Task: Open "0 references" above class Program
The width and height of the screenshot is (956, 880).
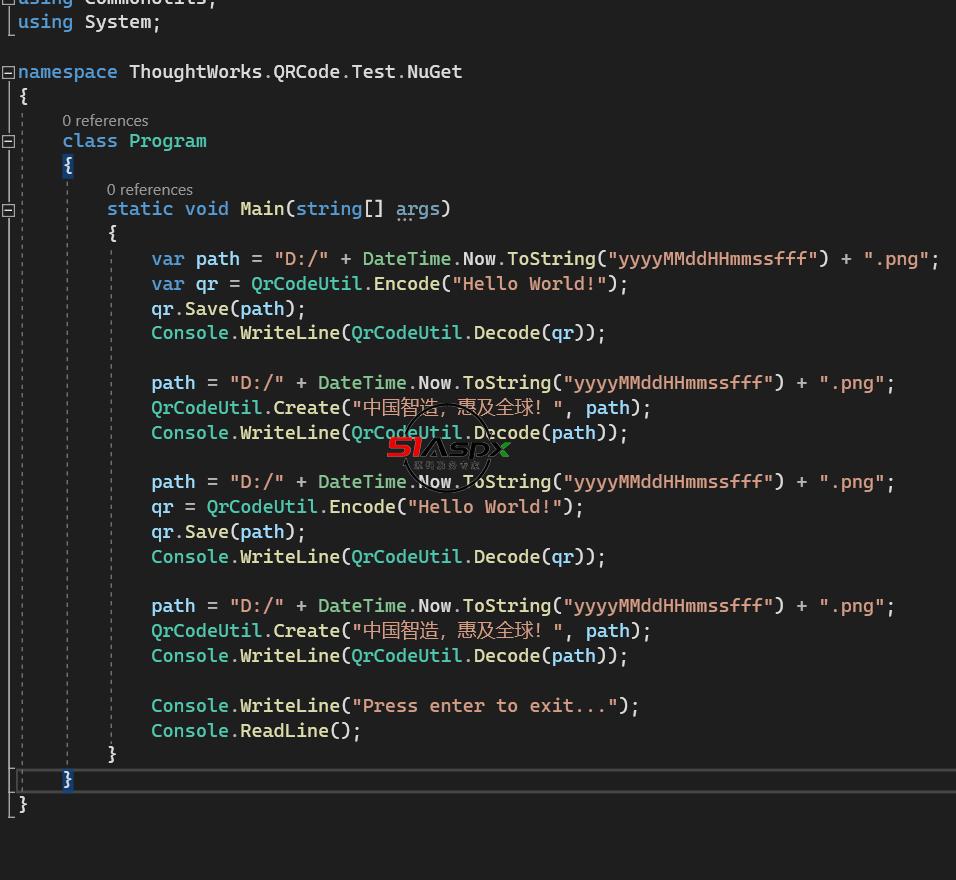Action: 105,121
